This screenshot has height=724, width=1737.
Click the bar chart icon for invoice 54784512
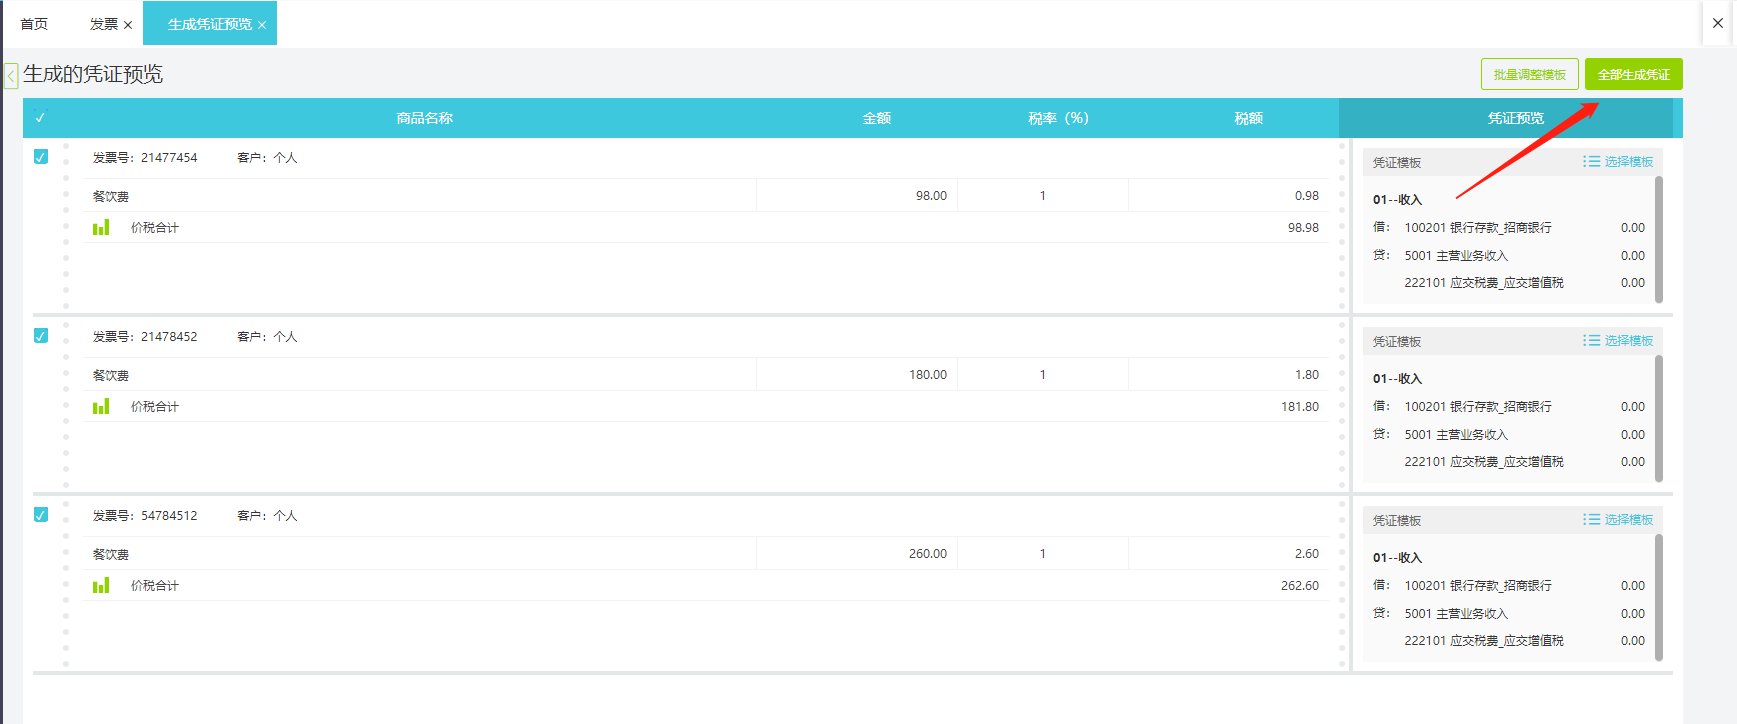101,586
